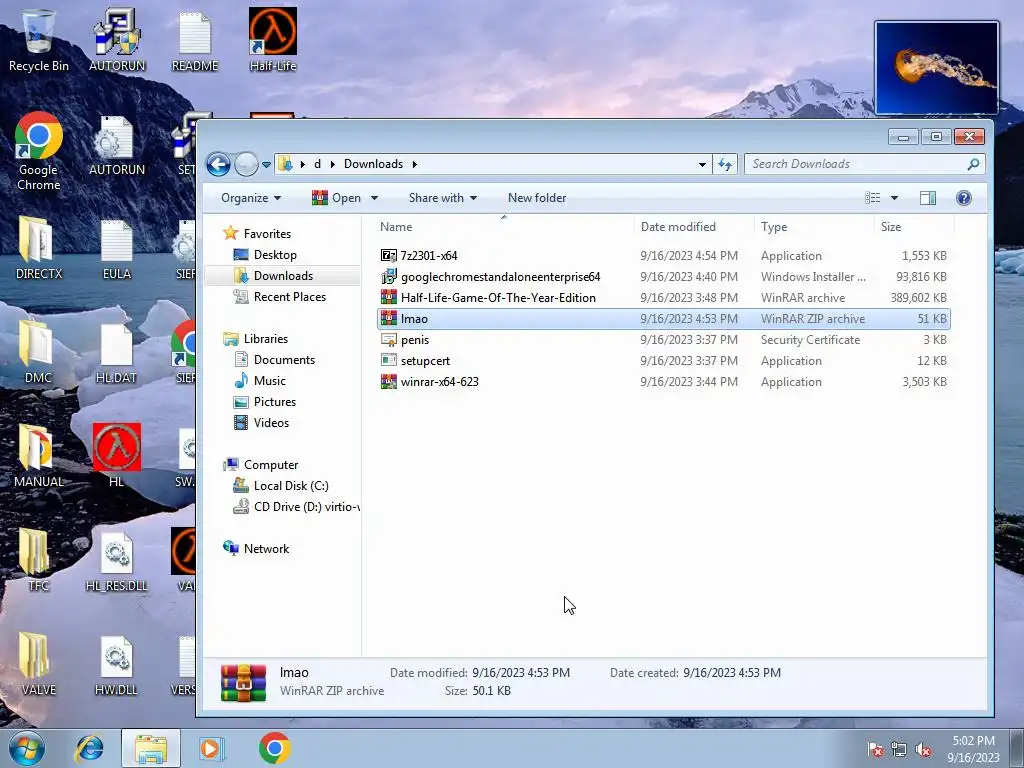
Task: Expand the Open button's dropdown arrow
Action: [374, 198]
